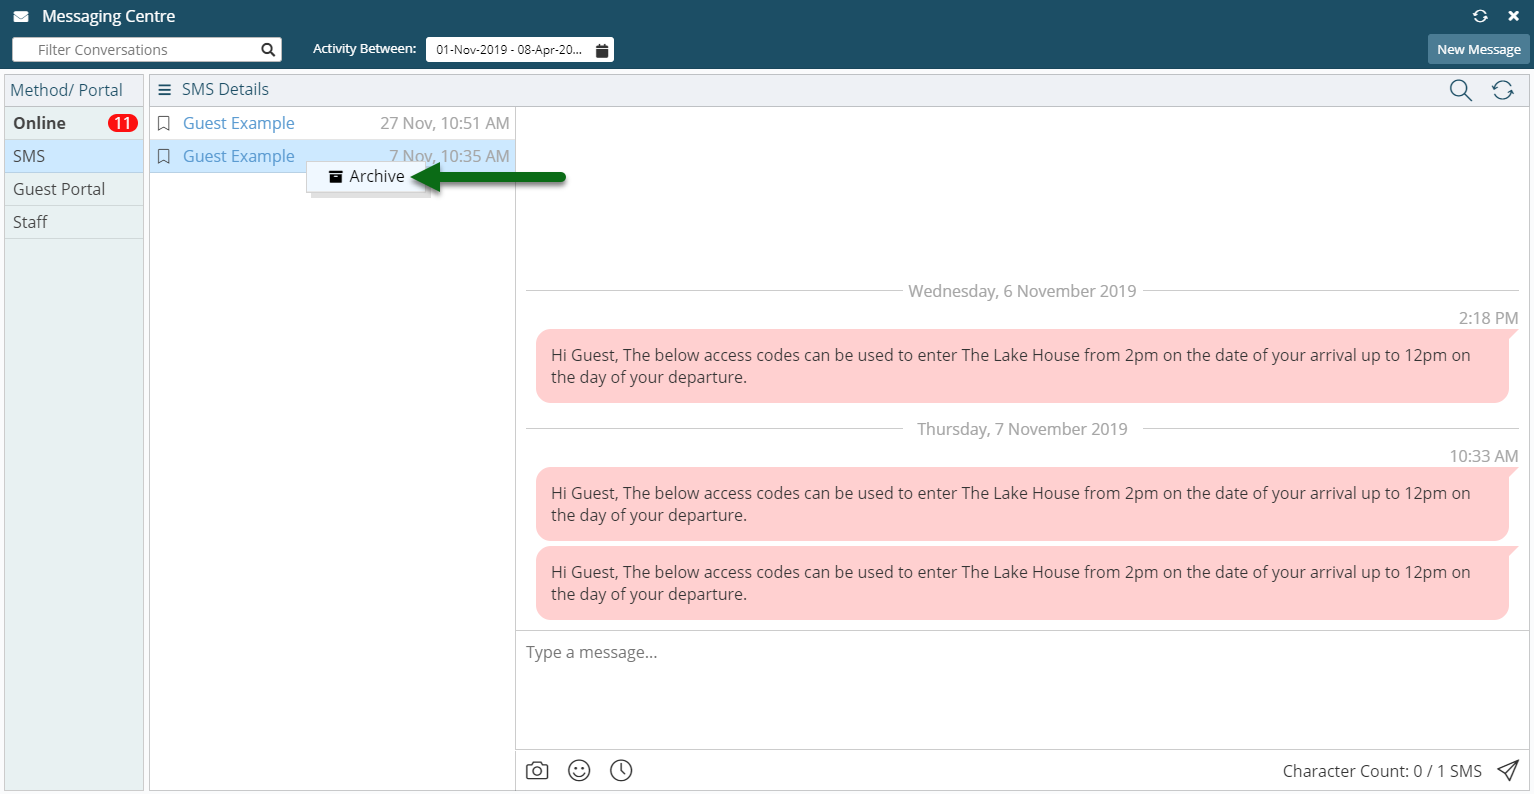Image resolution: width=1534 pixels, height=794 pixels.
Task: Click the Thursday, 7 November 2019 date label
Action: coord(1022,429)
